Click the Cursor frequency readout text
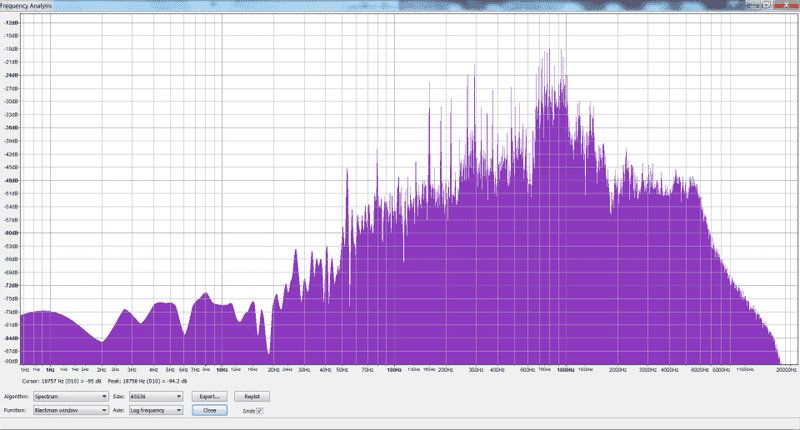Screen dimensions: 800x430 pos(63,381)
